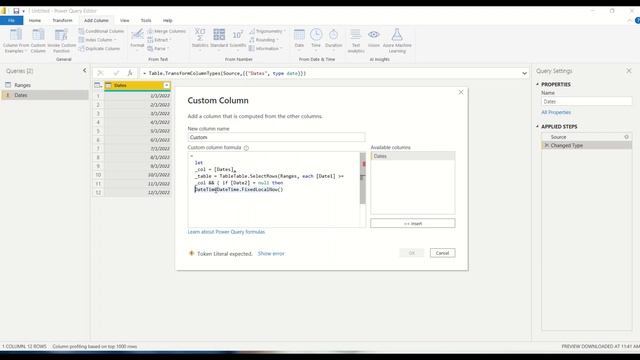Select the Ranges query
This screenshot has height=360, width=640.
pyautogui.click(x=22, y=85)
